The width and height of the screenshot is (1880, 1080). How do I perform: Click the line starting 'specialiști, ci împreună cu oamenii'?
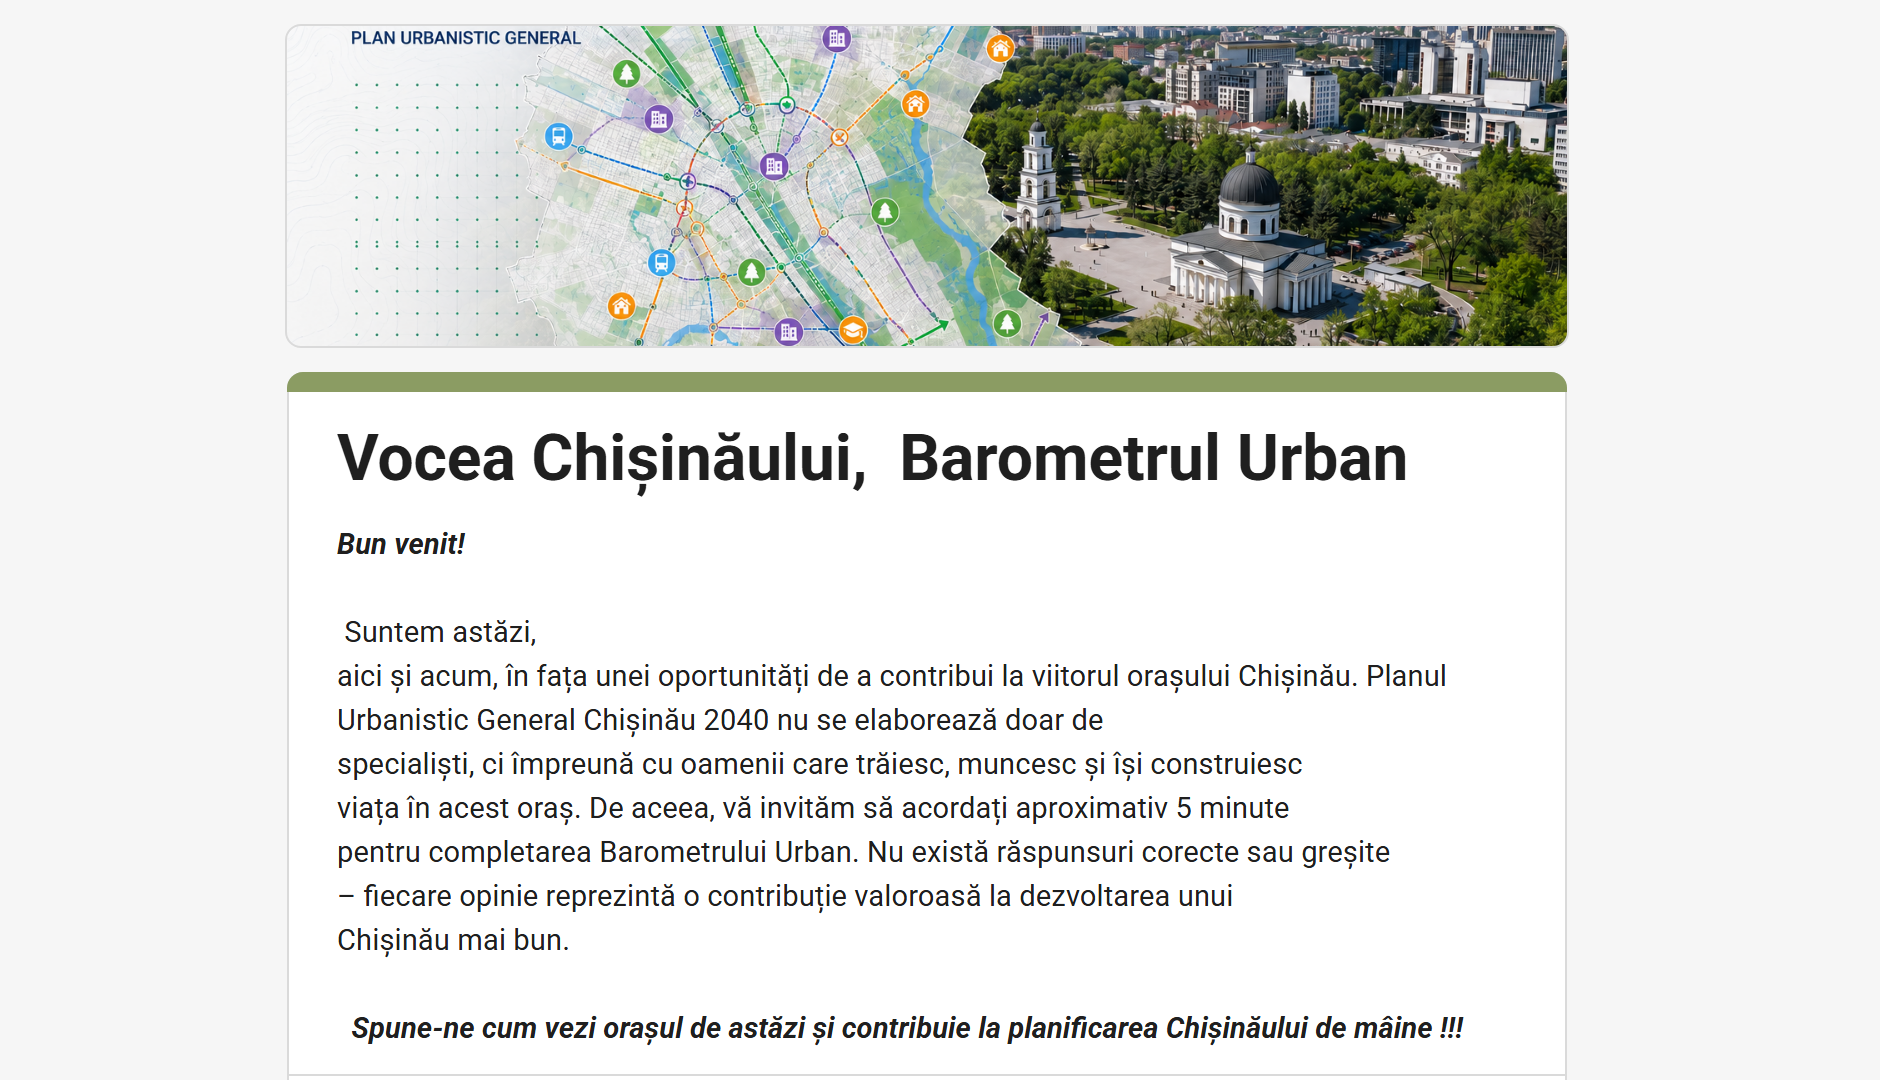[x=819, y=764]
